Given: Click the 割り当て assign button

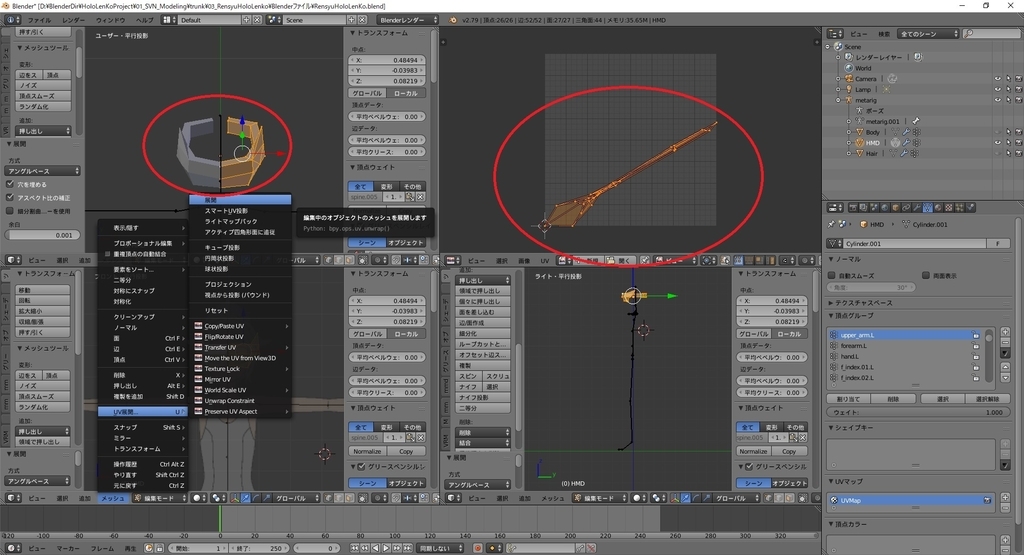Looking at the screenshot, I should tap(848, 399).
